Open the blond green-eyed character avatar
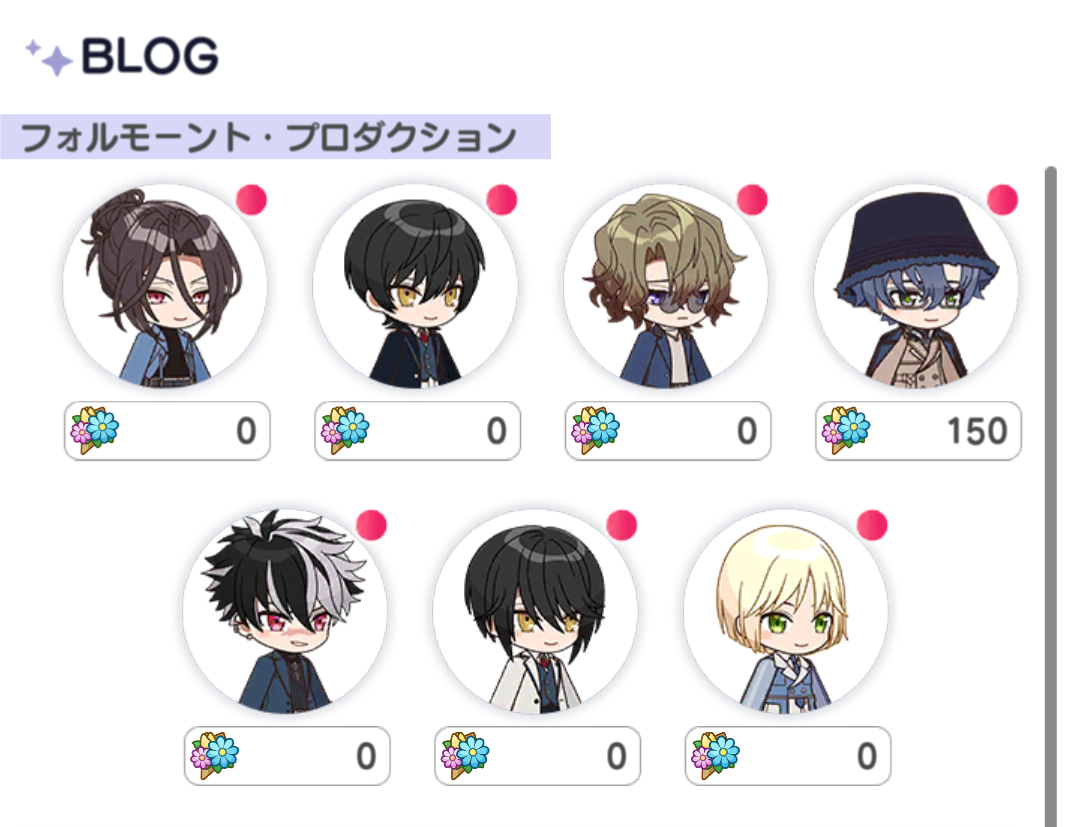This screenshot has height=827, width=1080. 786,611
